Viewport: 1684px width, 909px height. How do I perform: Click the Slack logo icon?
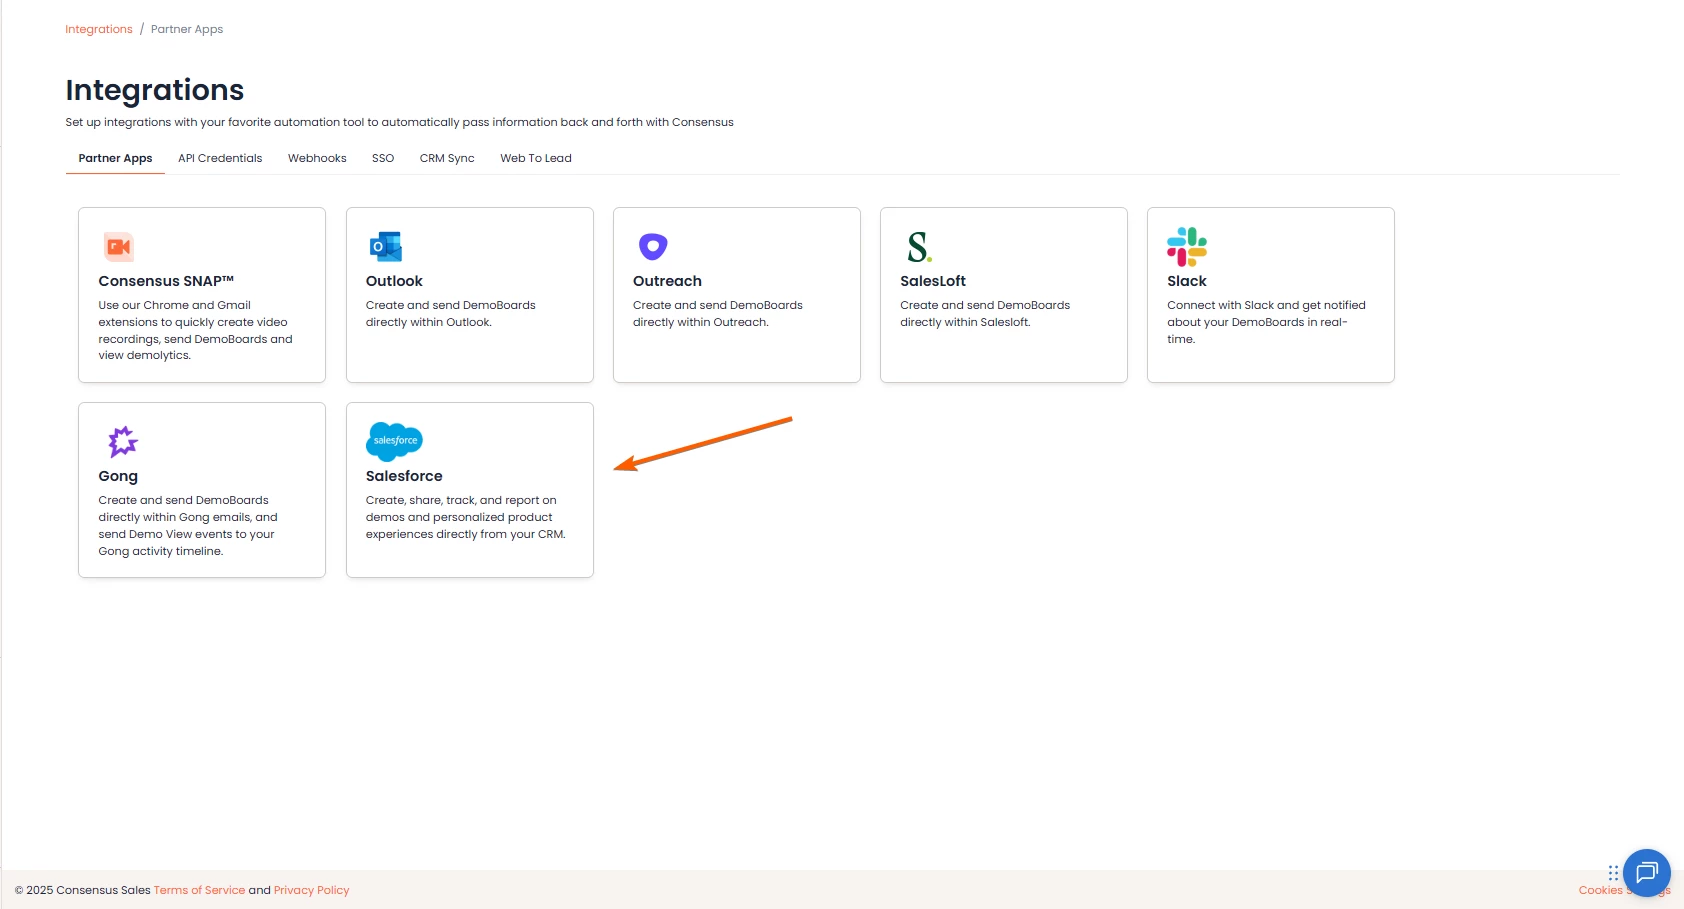[1187, 247]
